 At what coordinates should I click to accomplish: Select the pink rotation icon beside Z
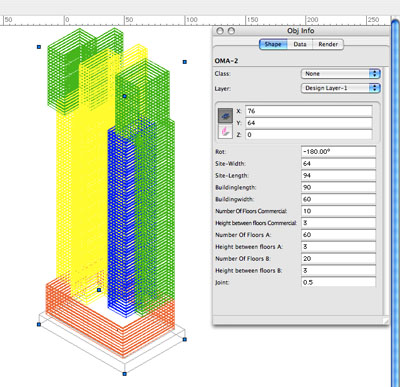225,131
